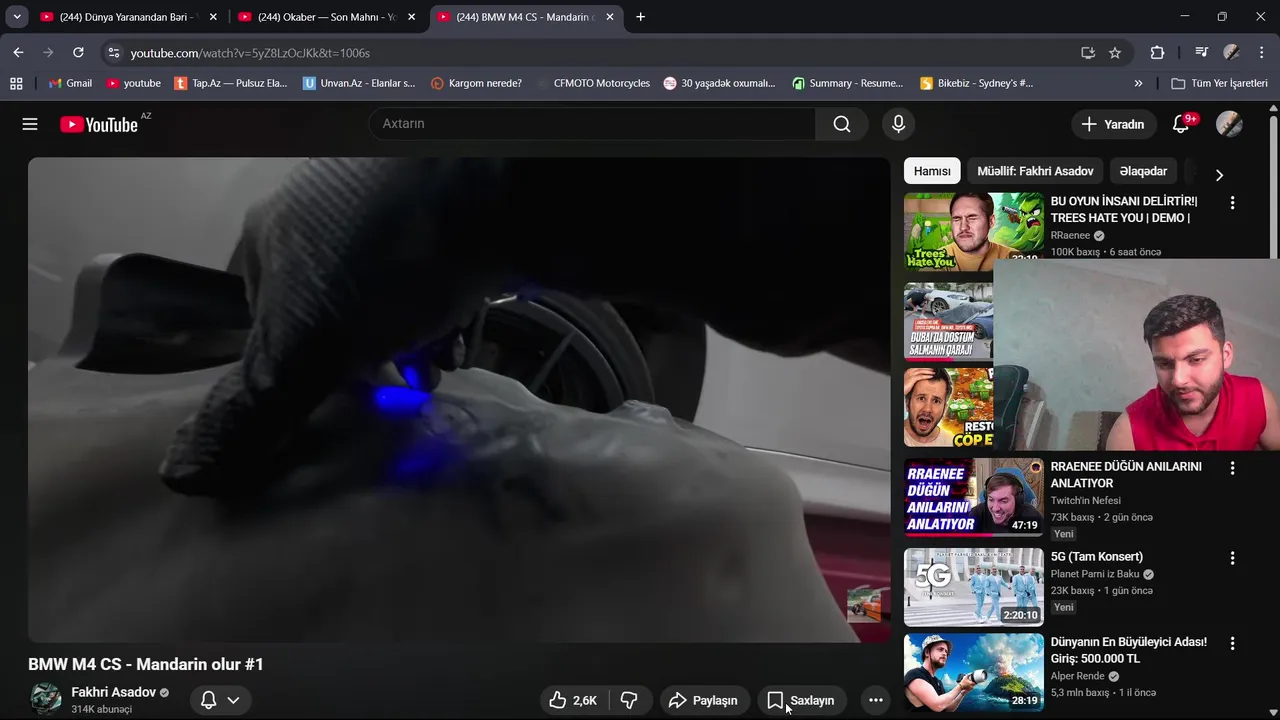Open the Fakhri Asadov channel name link
This screenshot has height=720, width=1280.
pyautogui.click(x=113, y=692)
